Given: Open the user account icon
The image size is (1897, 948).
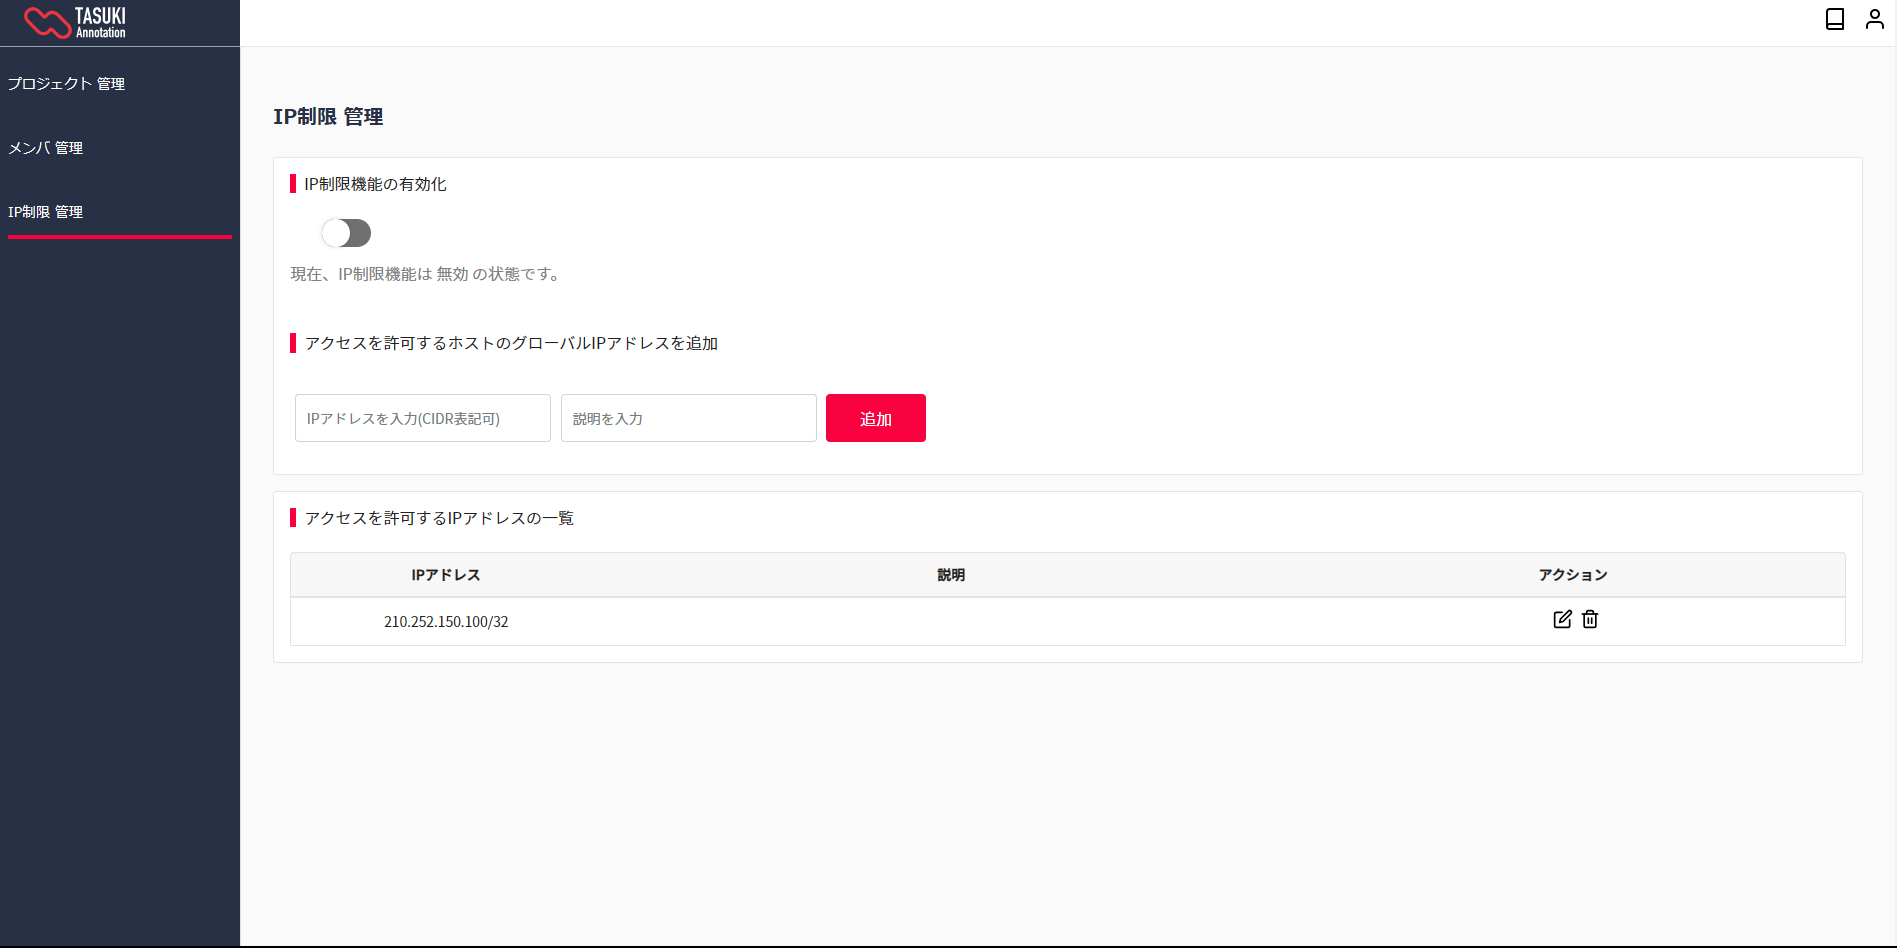Looking at the screenshot, I should click(1874, 20).
